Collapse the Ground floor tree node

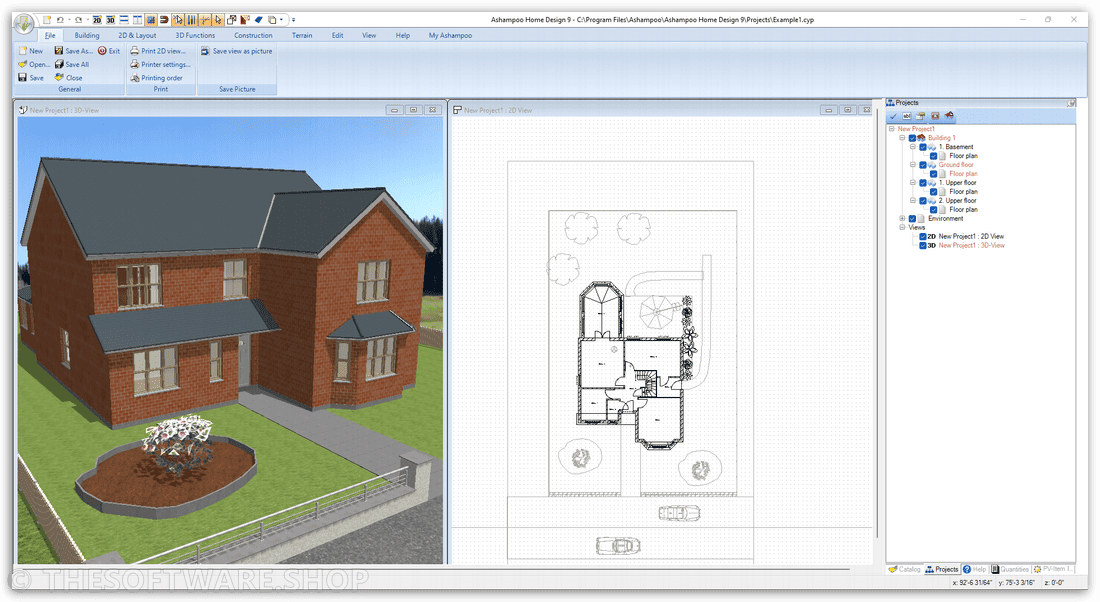(913, 165)
